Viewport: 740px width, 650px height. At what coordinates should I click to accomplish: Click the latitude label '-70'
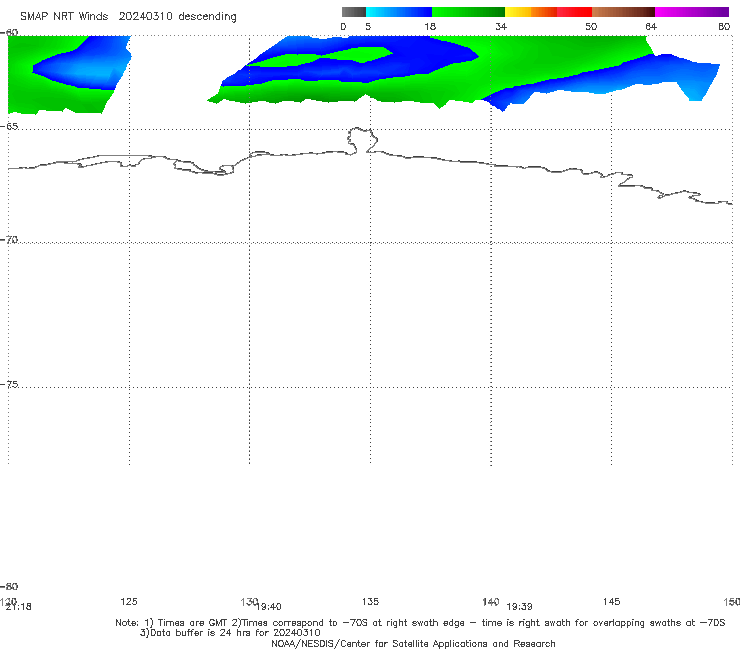click(9, 240)
